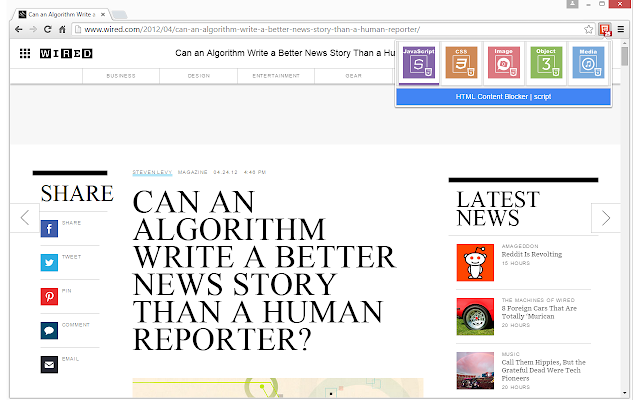Close the Can an Algorithm Write tab

click(103, 14)
